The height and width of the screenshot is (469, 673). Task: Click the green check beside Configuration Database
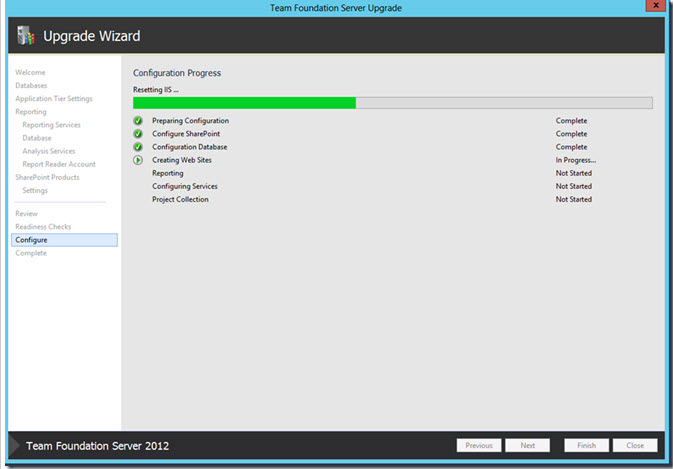click(138, 147)
